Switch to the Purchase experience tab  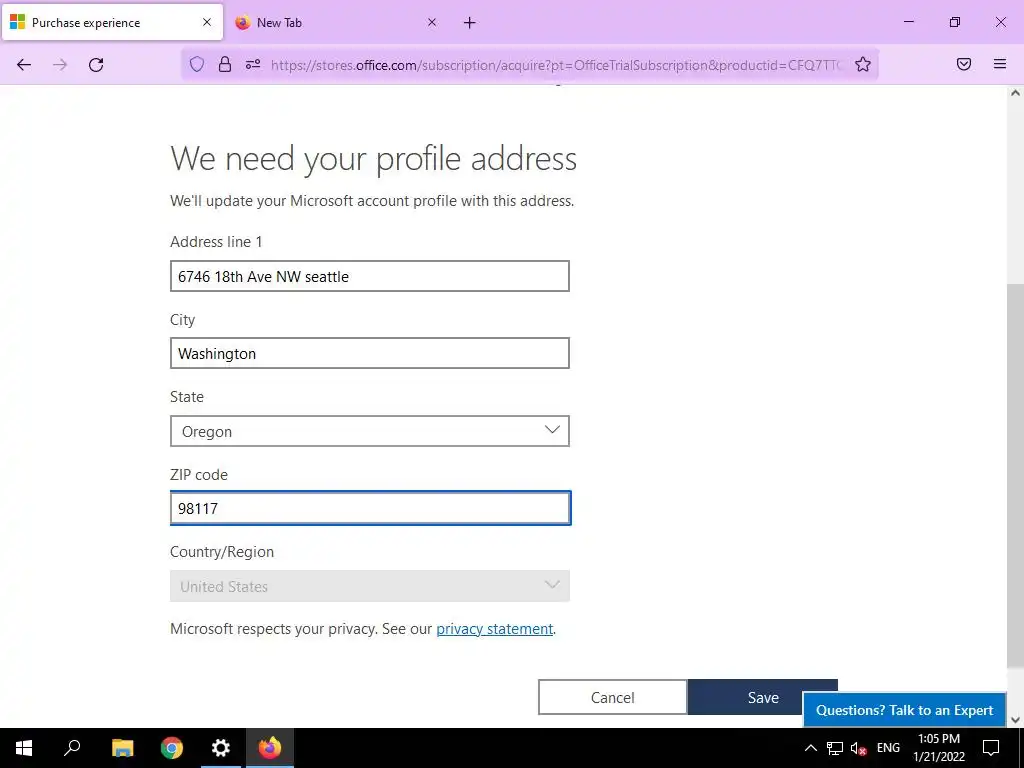click(112, 22)
